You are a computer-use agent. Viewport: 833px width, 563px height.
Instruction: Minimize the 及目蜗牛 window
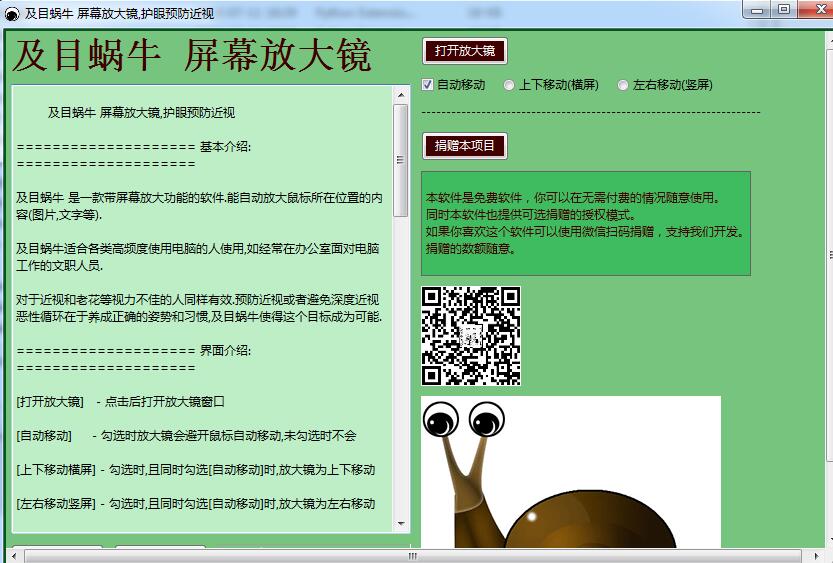click(758, 10)
